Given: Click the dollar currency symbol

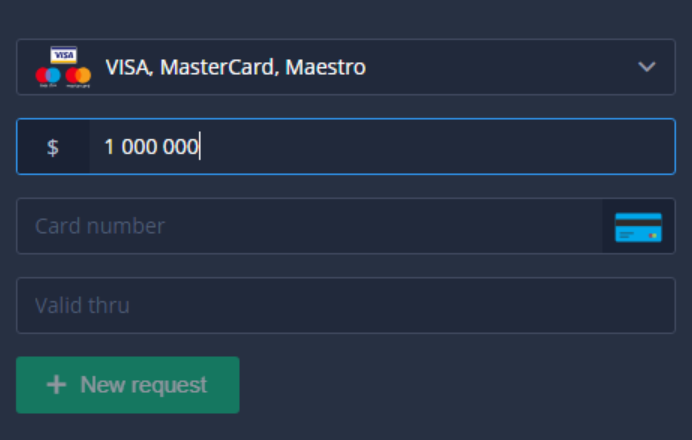Looking at the screenshot, I should [53, 147].
